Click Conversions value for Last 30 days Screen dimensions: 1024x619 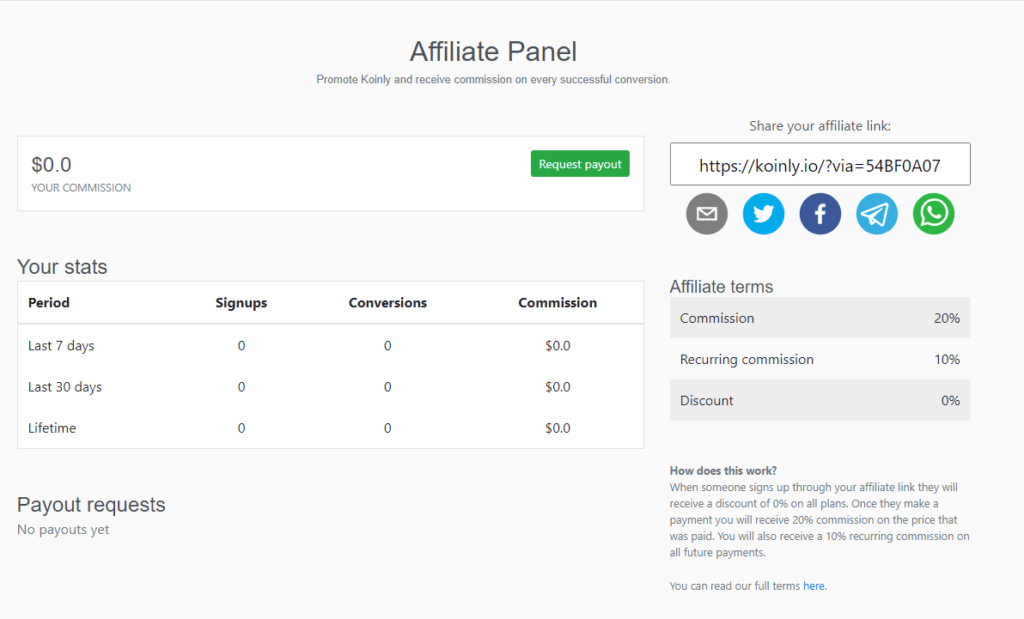click(x=388, y=387)
